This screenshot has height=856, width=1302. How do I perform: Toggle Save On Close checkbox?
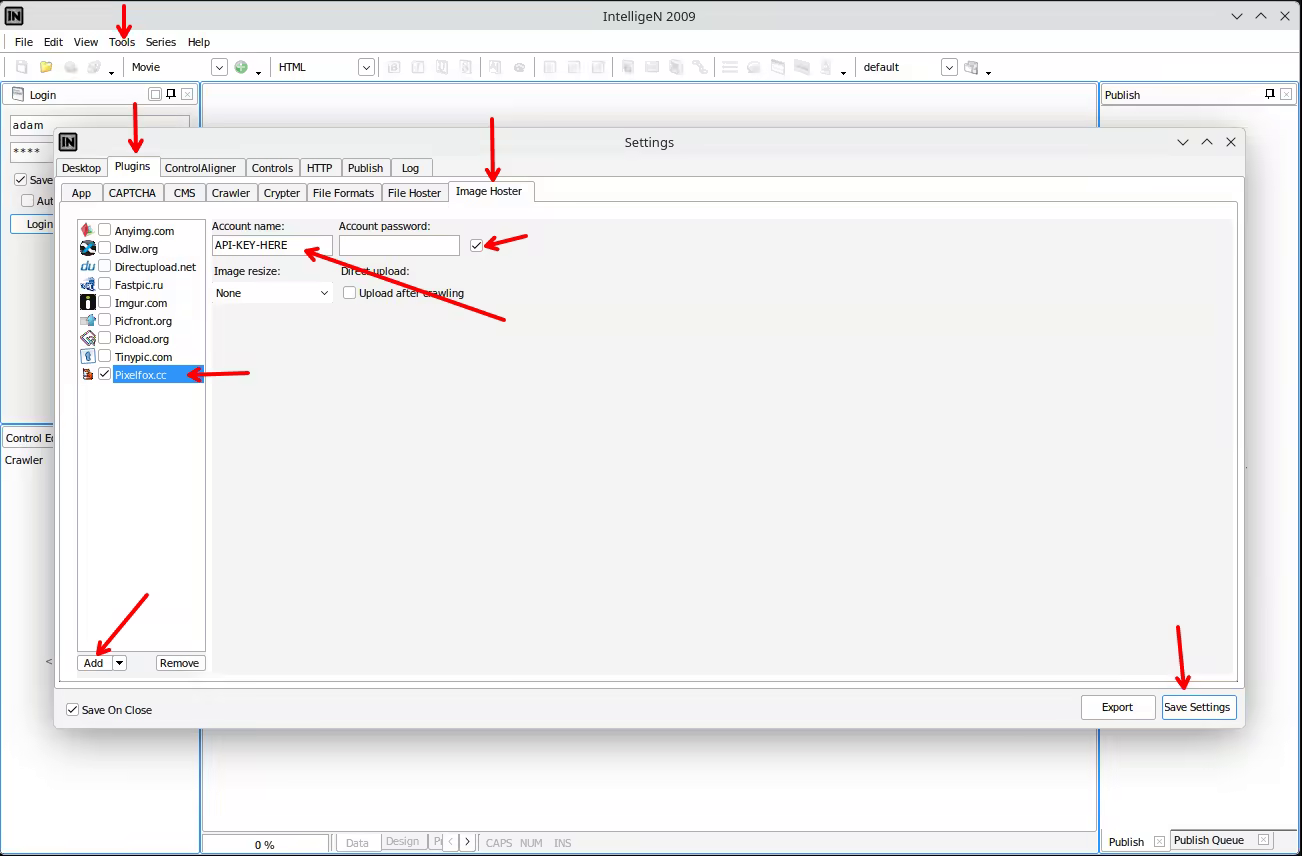pyautogui.click(x=72, y=709)
